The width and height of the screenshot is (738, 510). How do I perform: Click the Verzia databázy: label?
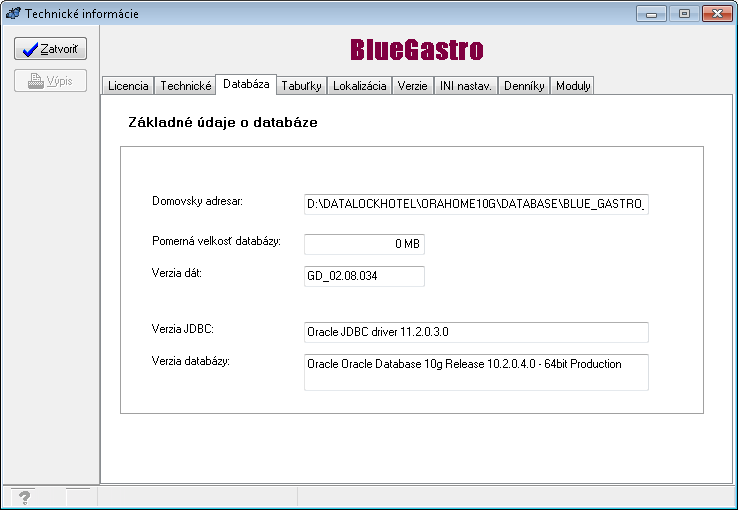point(191,361)
